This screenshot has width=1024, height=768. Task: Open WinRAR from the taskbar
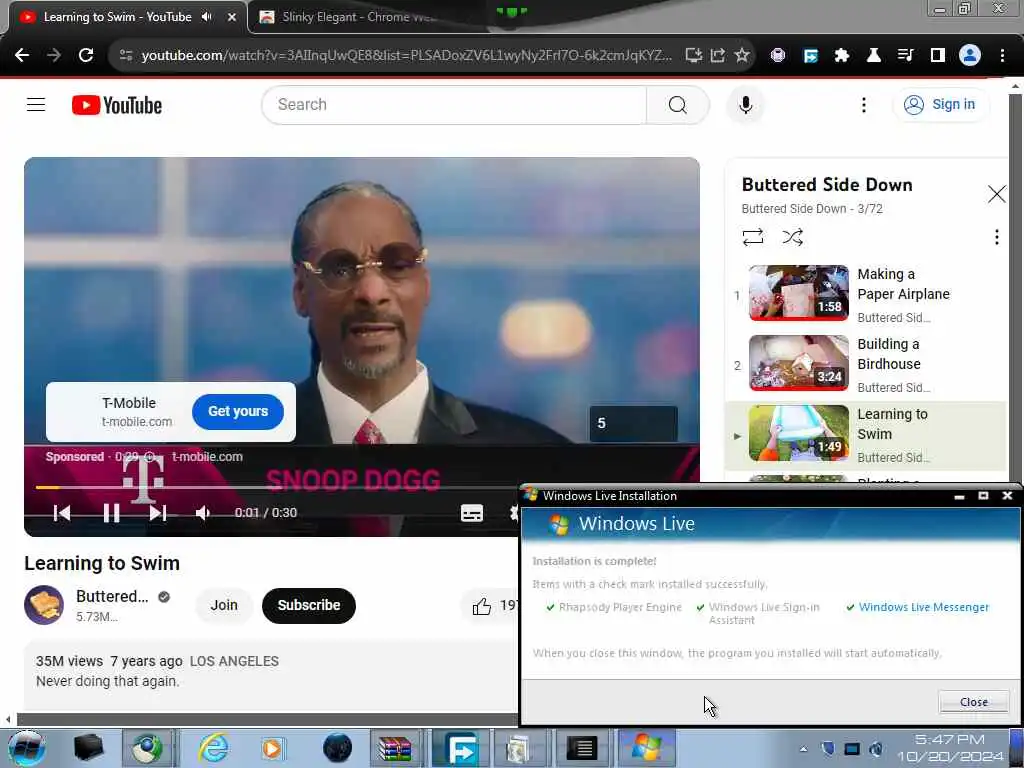[395, 748]
